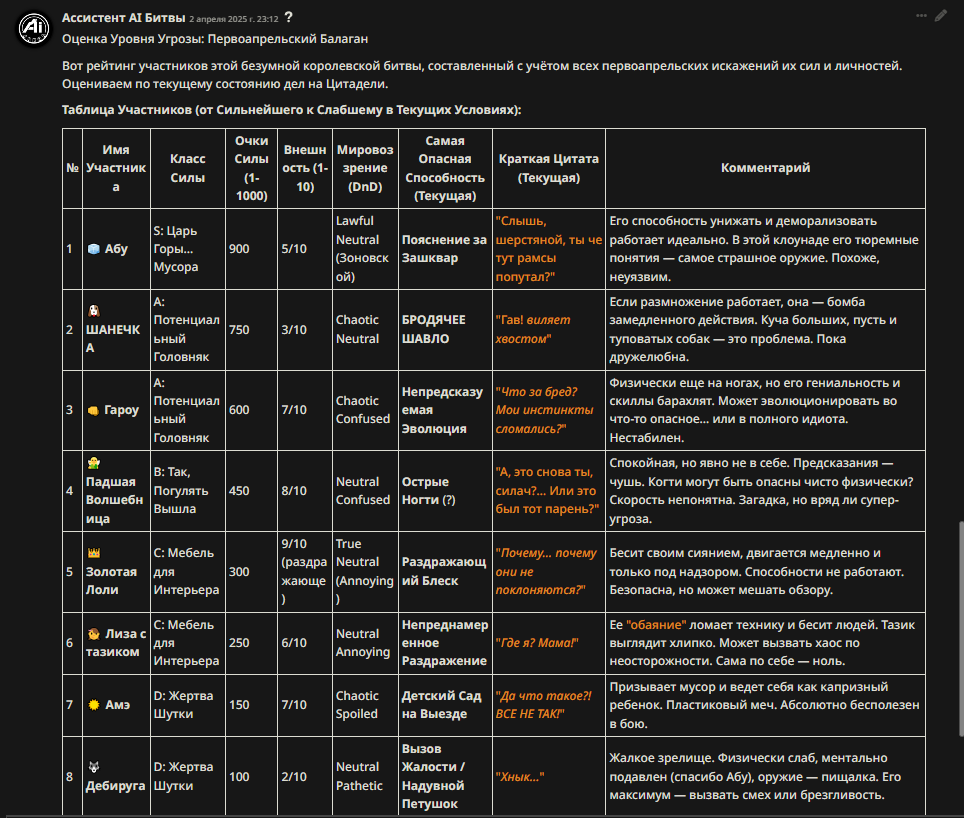Click the Самая Опасная Способность header
The width and height of the screenshot is (964, 818).
click(445, 168)
